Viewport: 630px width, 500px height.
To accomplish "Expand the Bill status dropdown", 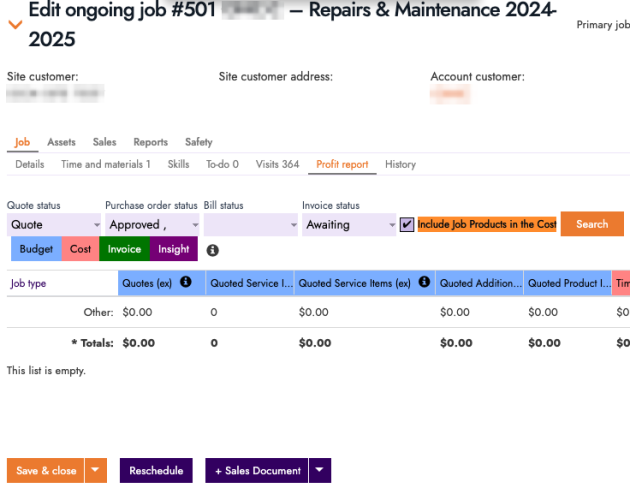I will pos(251,225).
